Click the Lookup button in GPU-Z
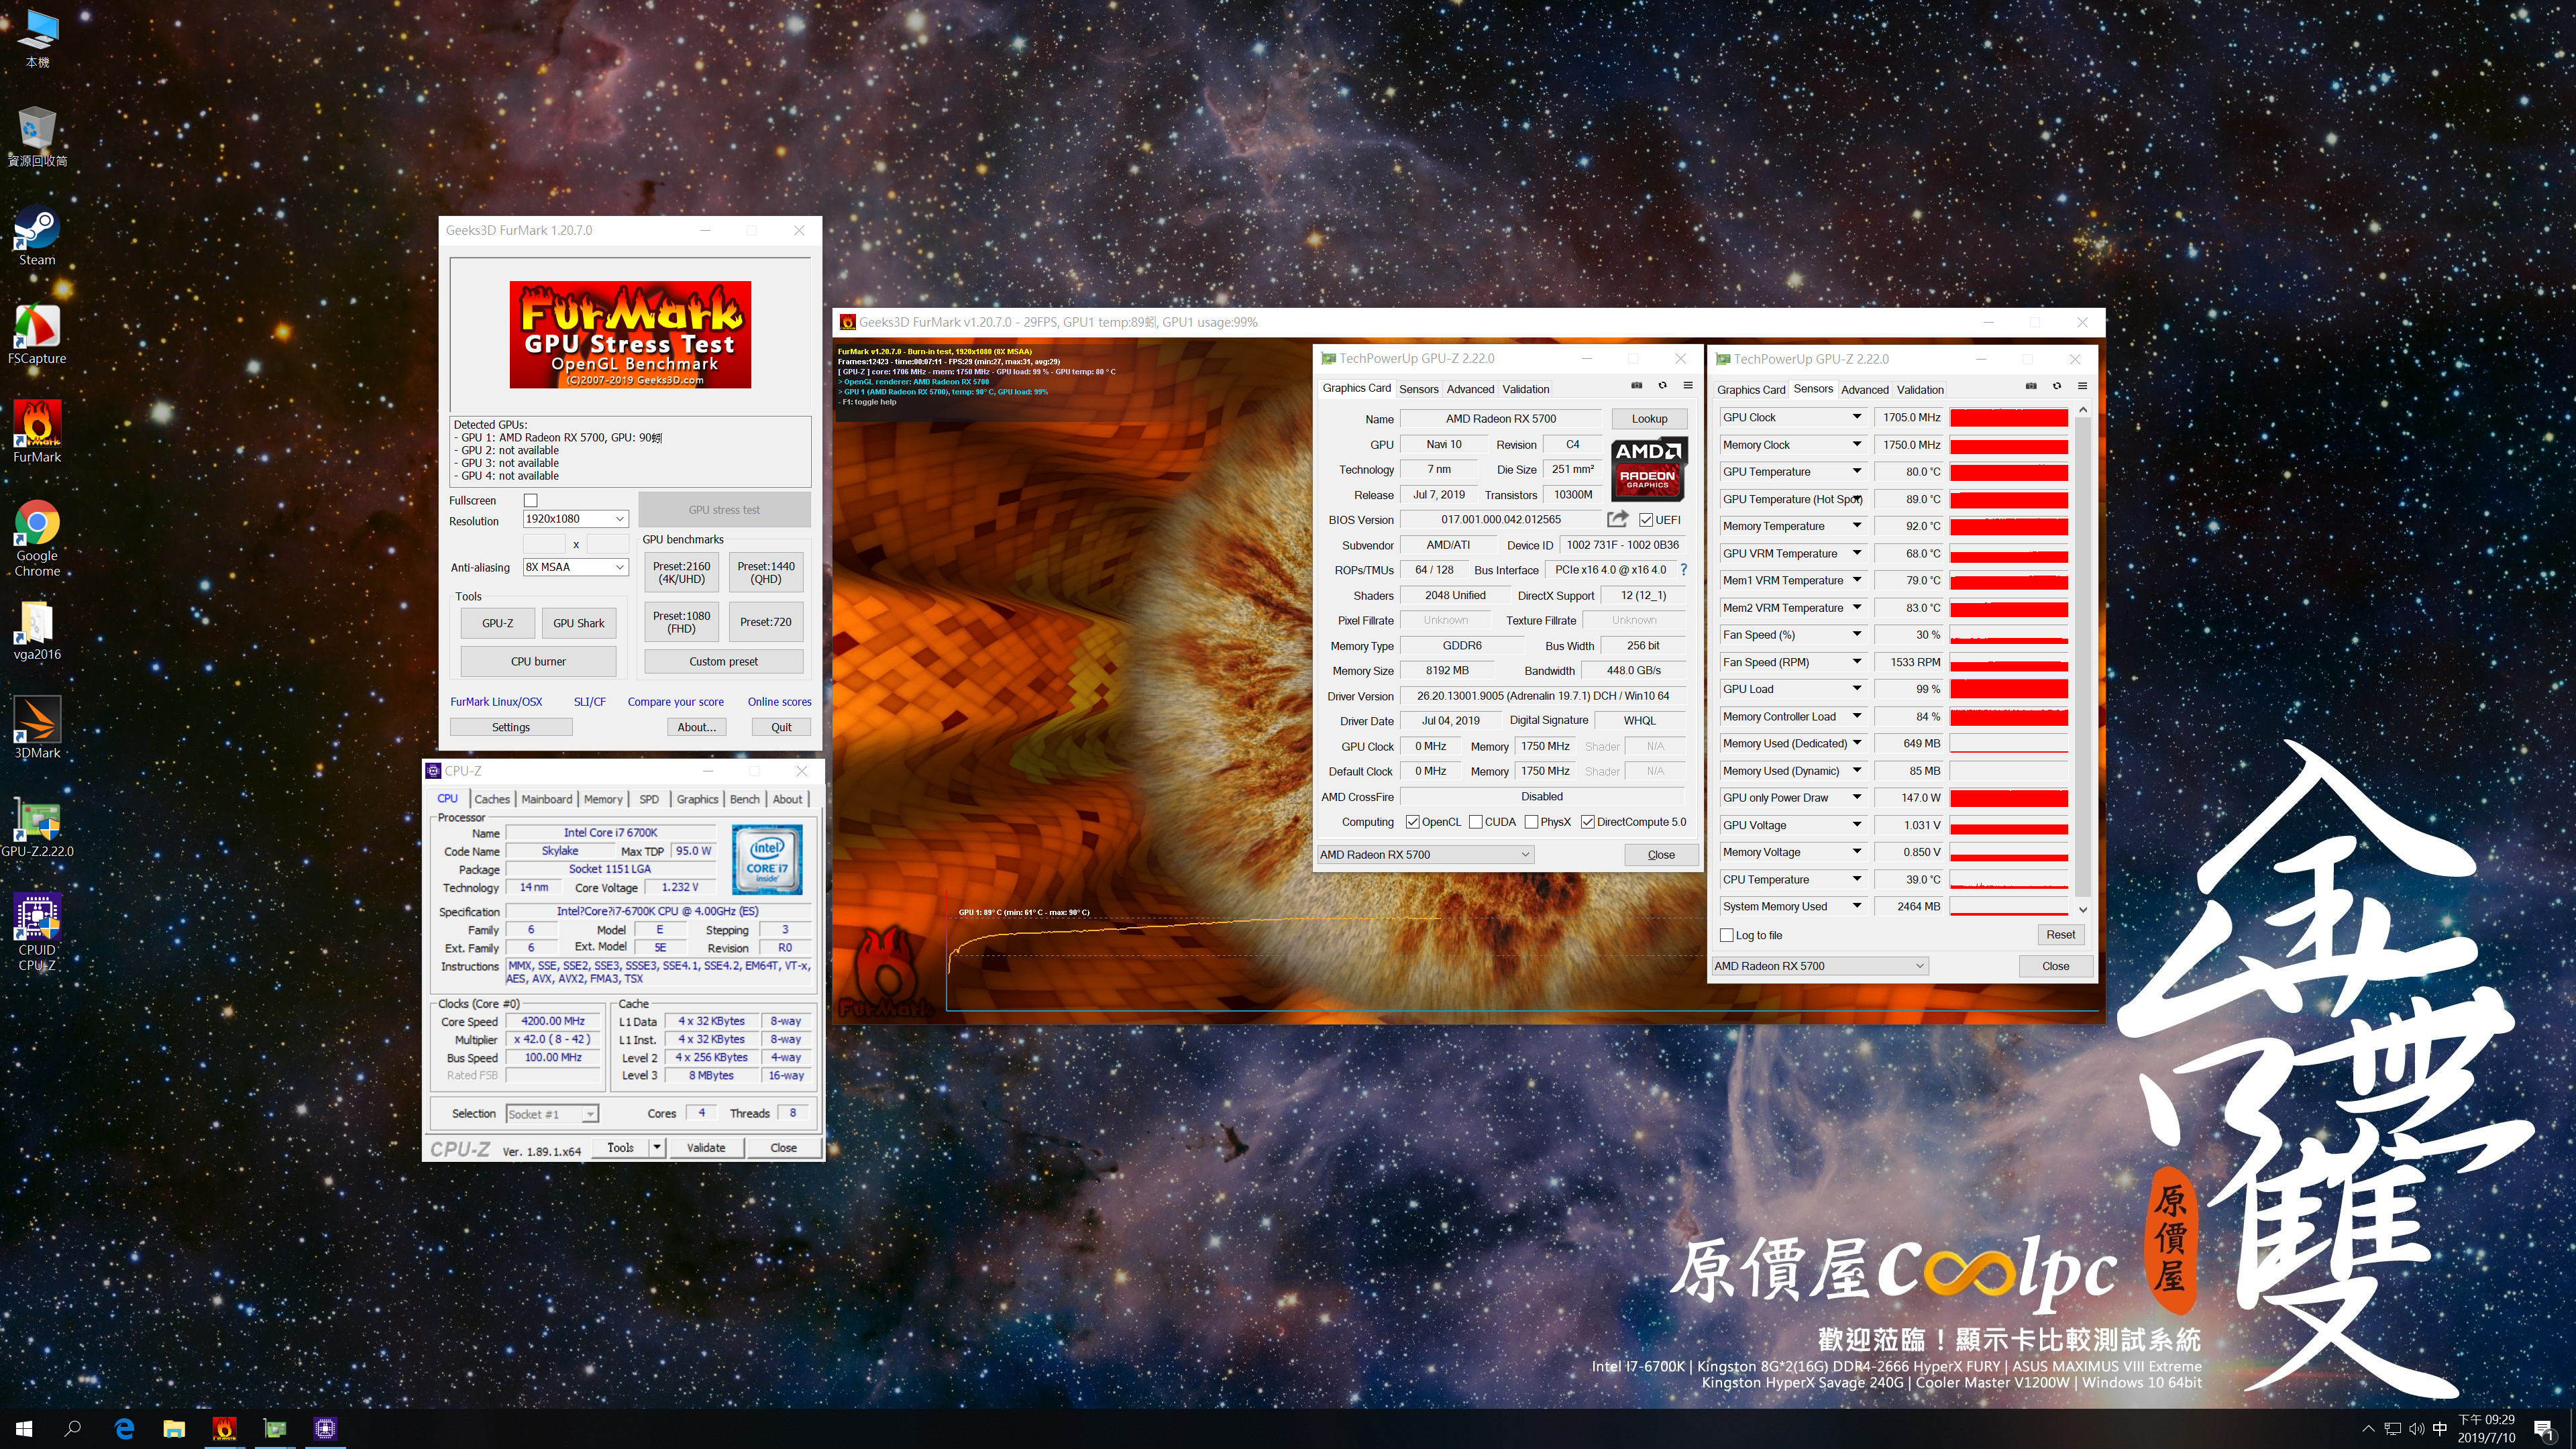 click(1649, 419)
